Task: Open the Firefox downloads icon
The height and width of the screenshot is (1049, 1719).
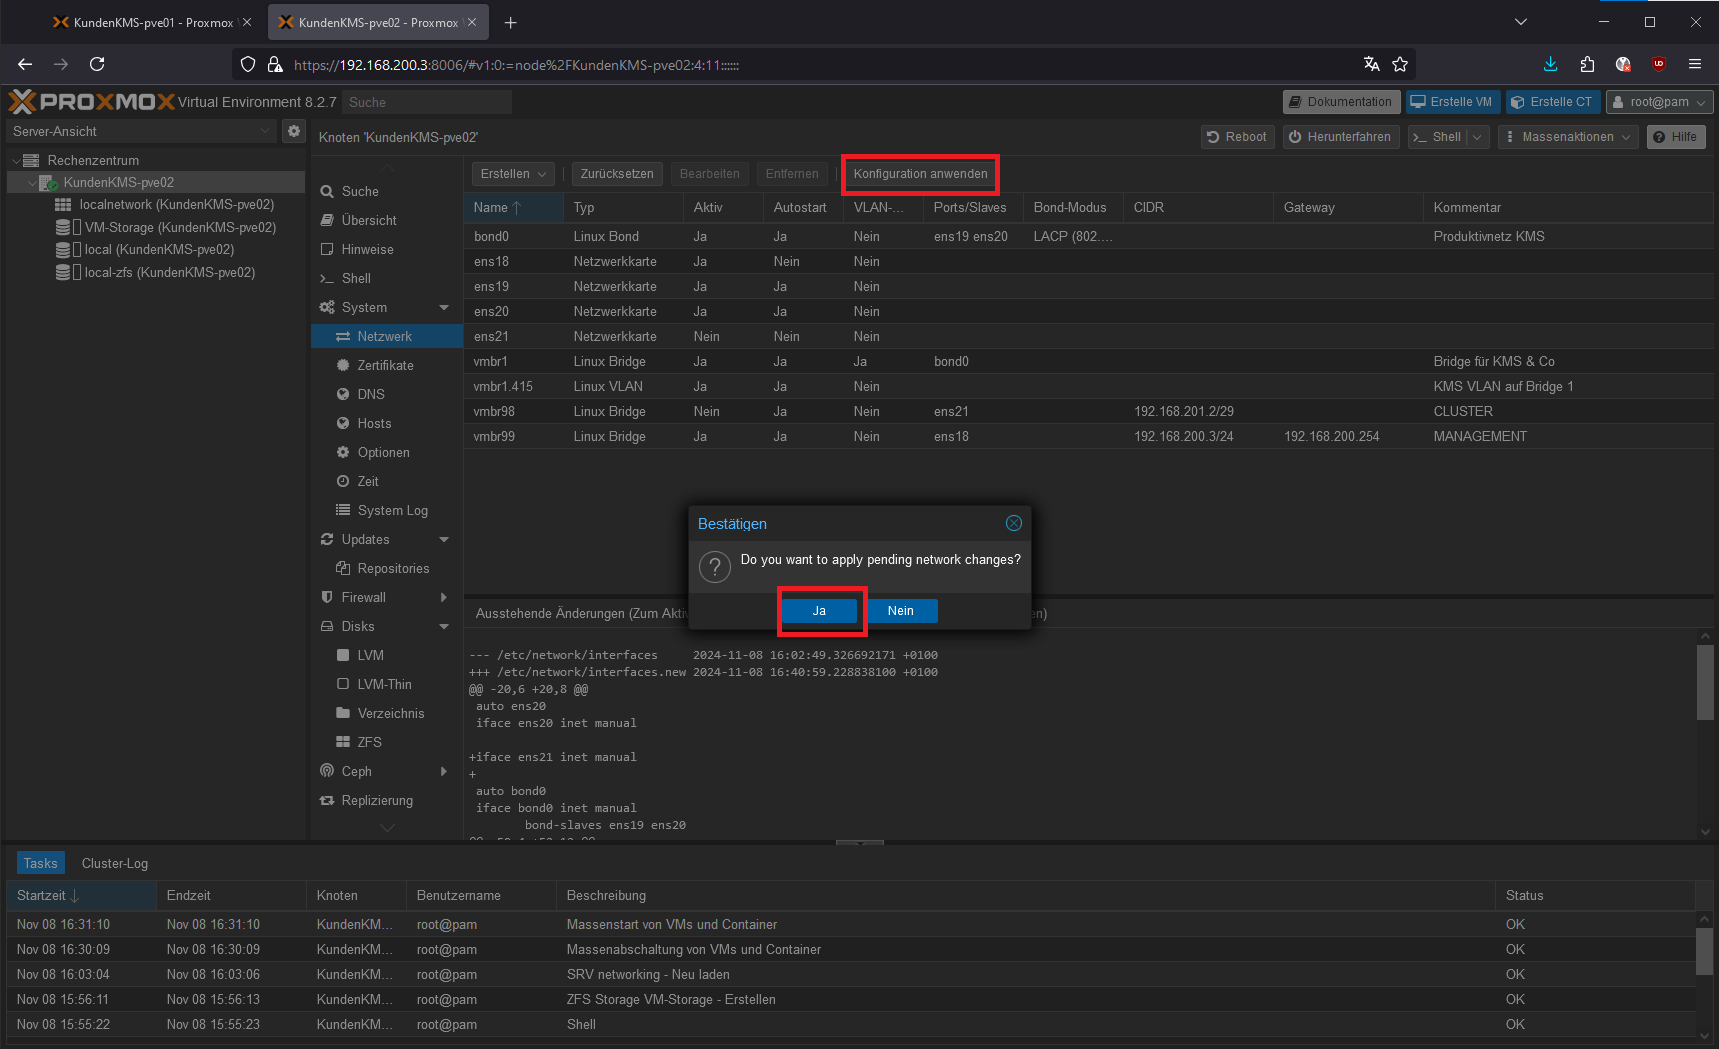Action: coord(1550,64)
